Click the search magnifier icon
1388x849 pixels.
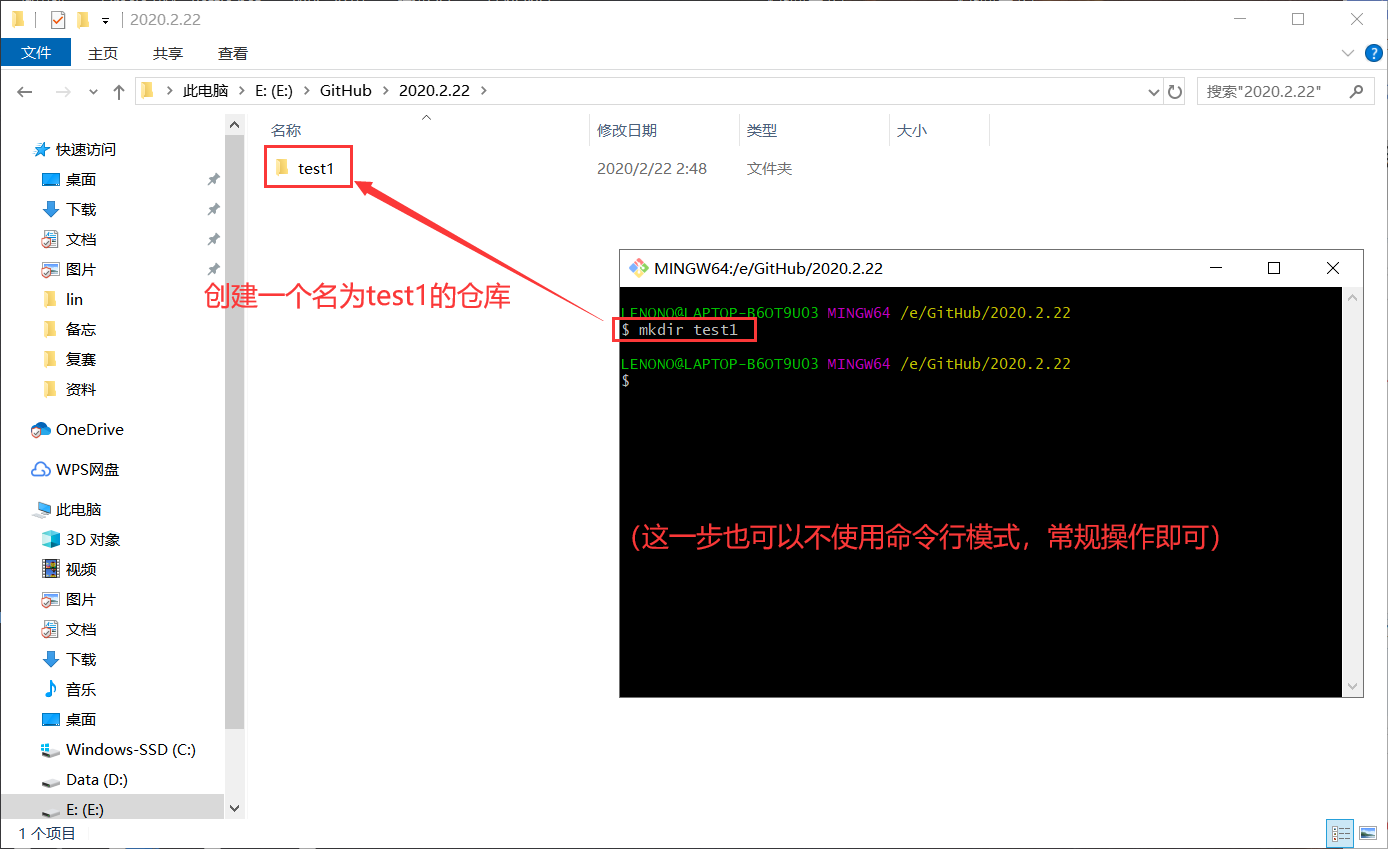click(x=1356, y=90)
